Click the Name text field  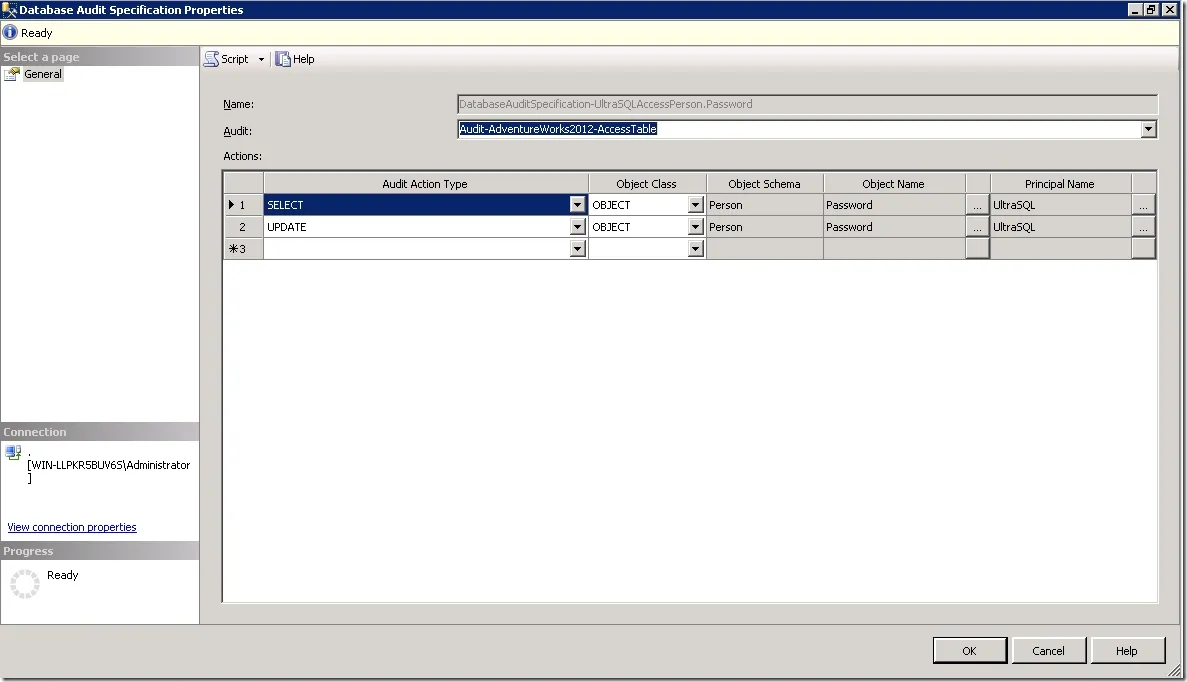tap(807, 104)
